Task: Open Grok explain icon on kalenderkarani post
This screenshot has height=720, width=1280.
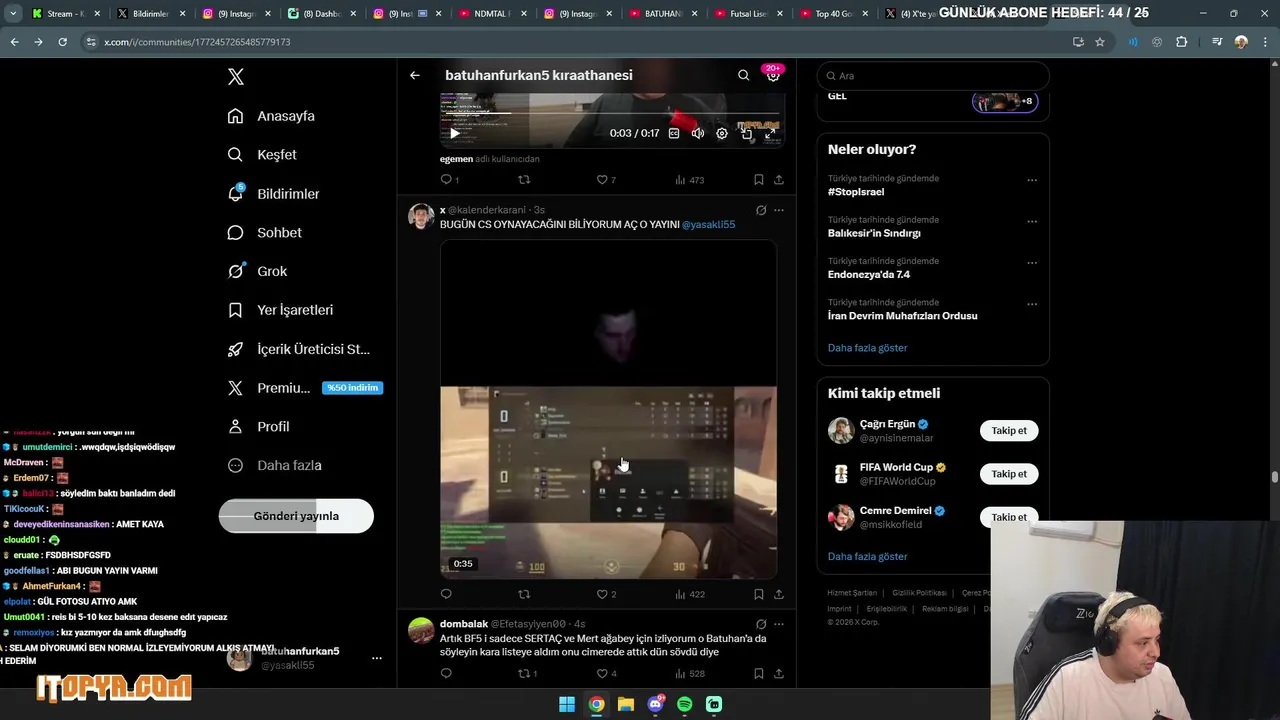Action: (761, 210)
